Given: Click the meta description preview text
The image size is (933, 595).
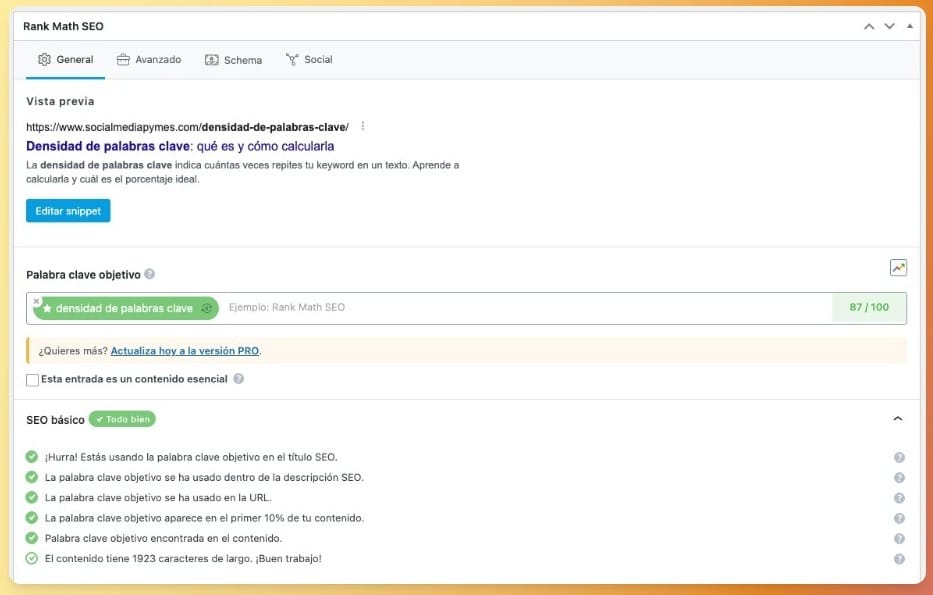Looking at the screenshot, I should coord(242,172).
